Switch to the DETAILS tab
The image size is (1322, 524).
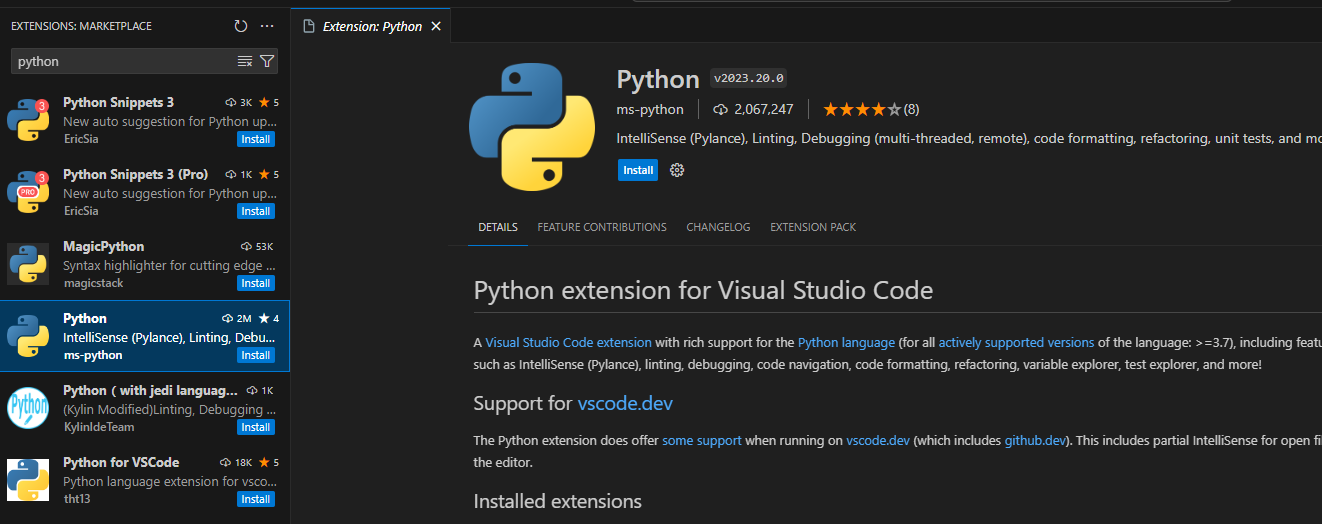coord(497,227)
